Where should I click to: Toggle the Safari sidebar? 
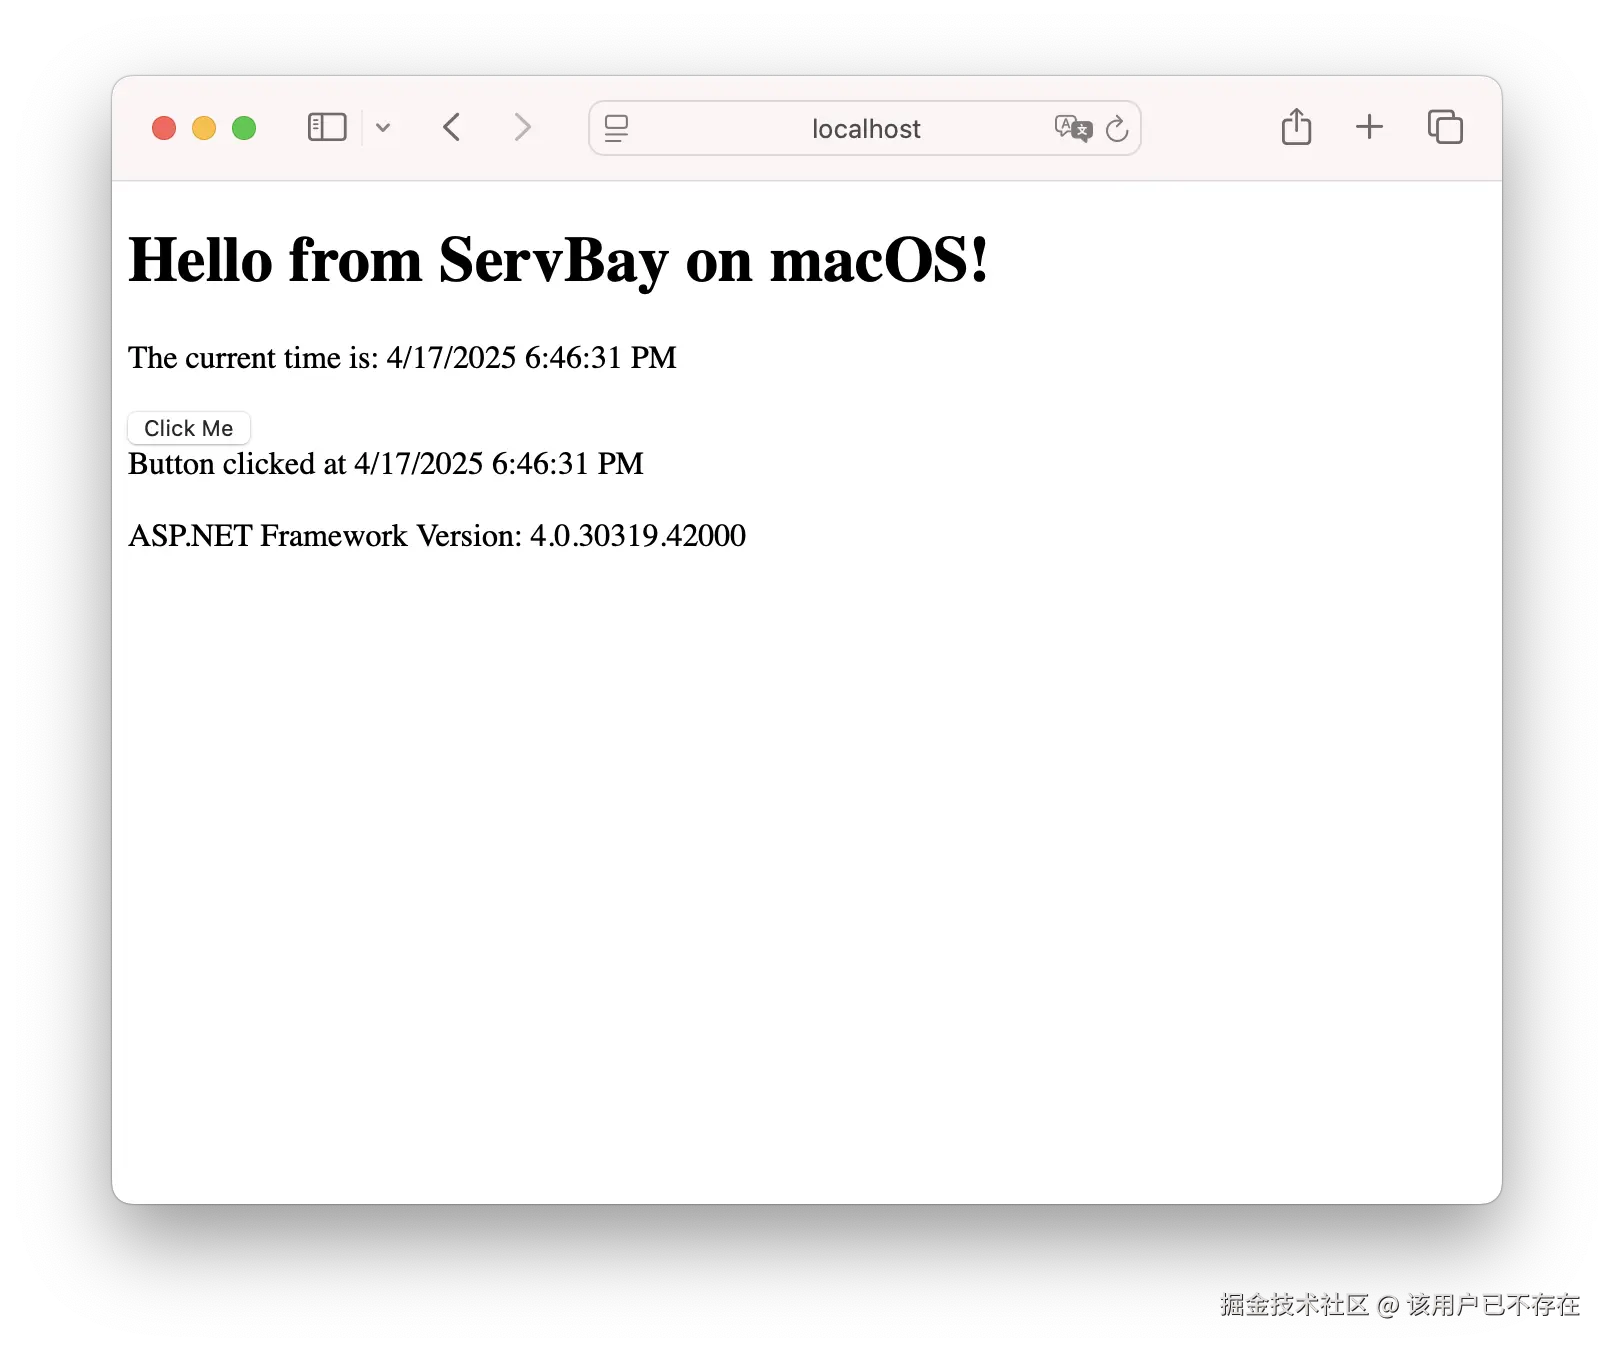tap(327, 128)
